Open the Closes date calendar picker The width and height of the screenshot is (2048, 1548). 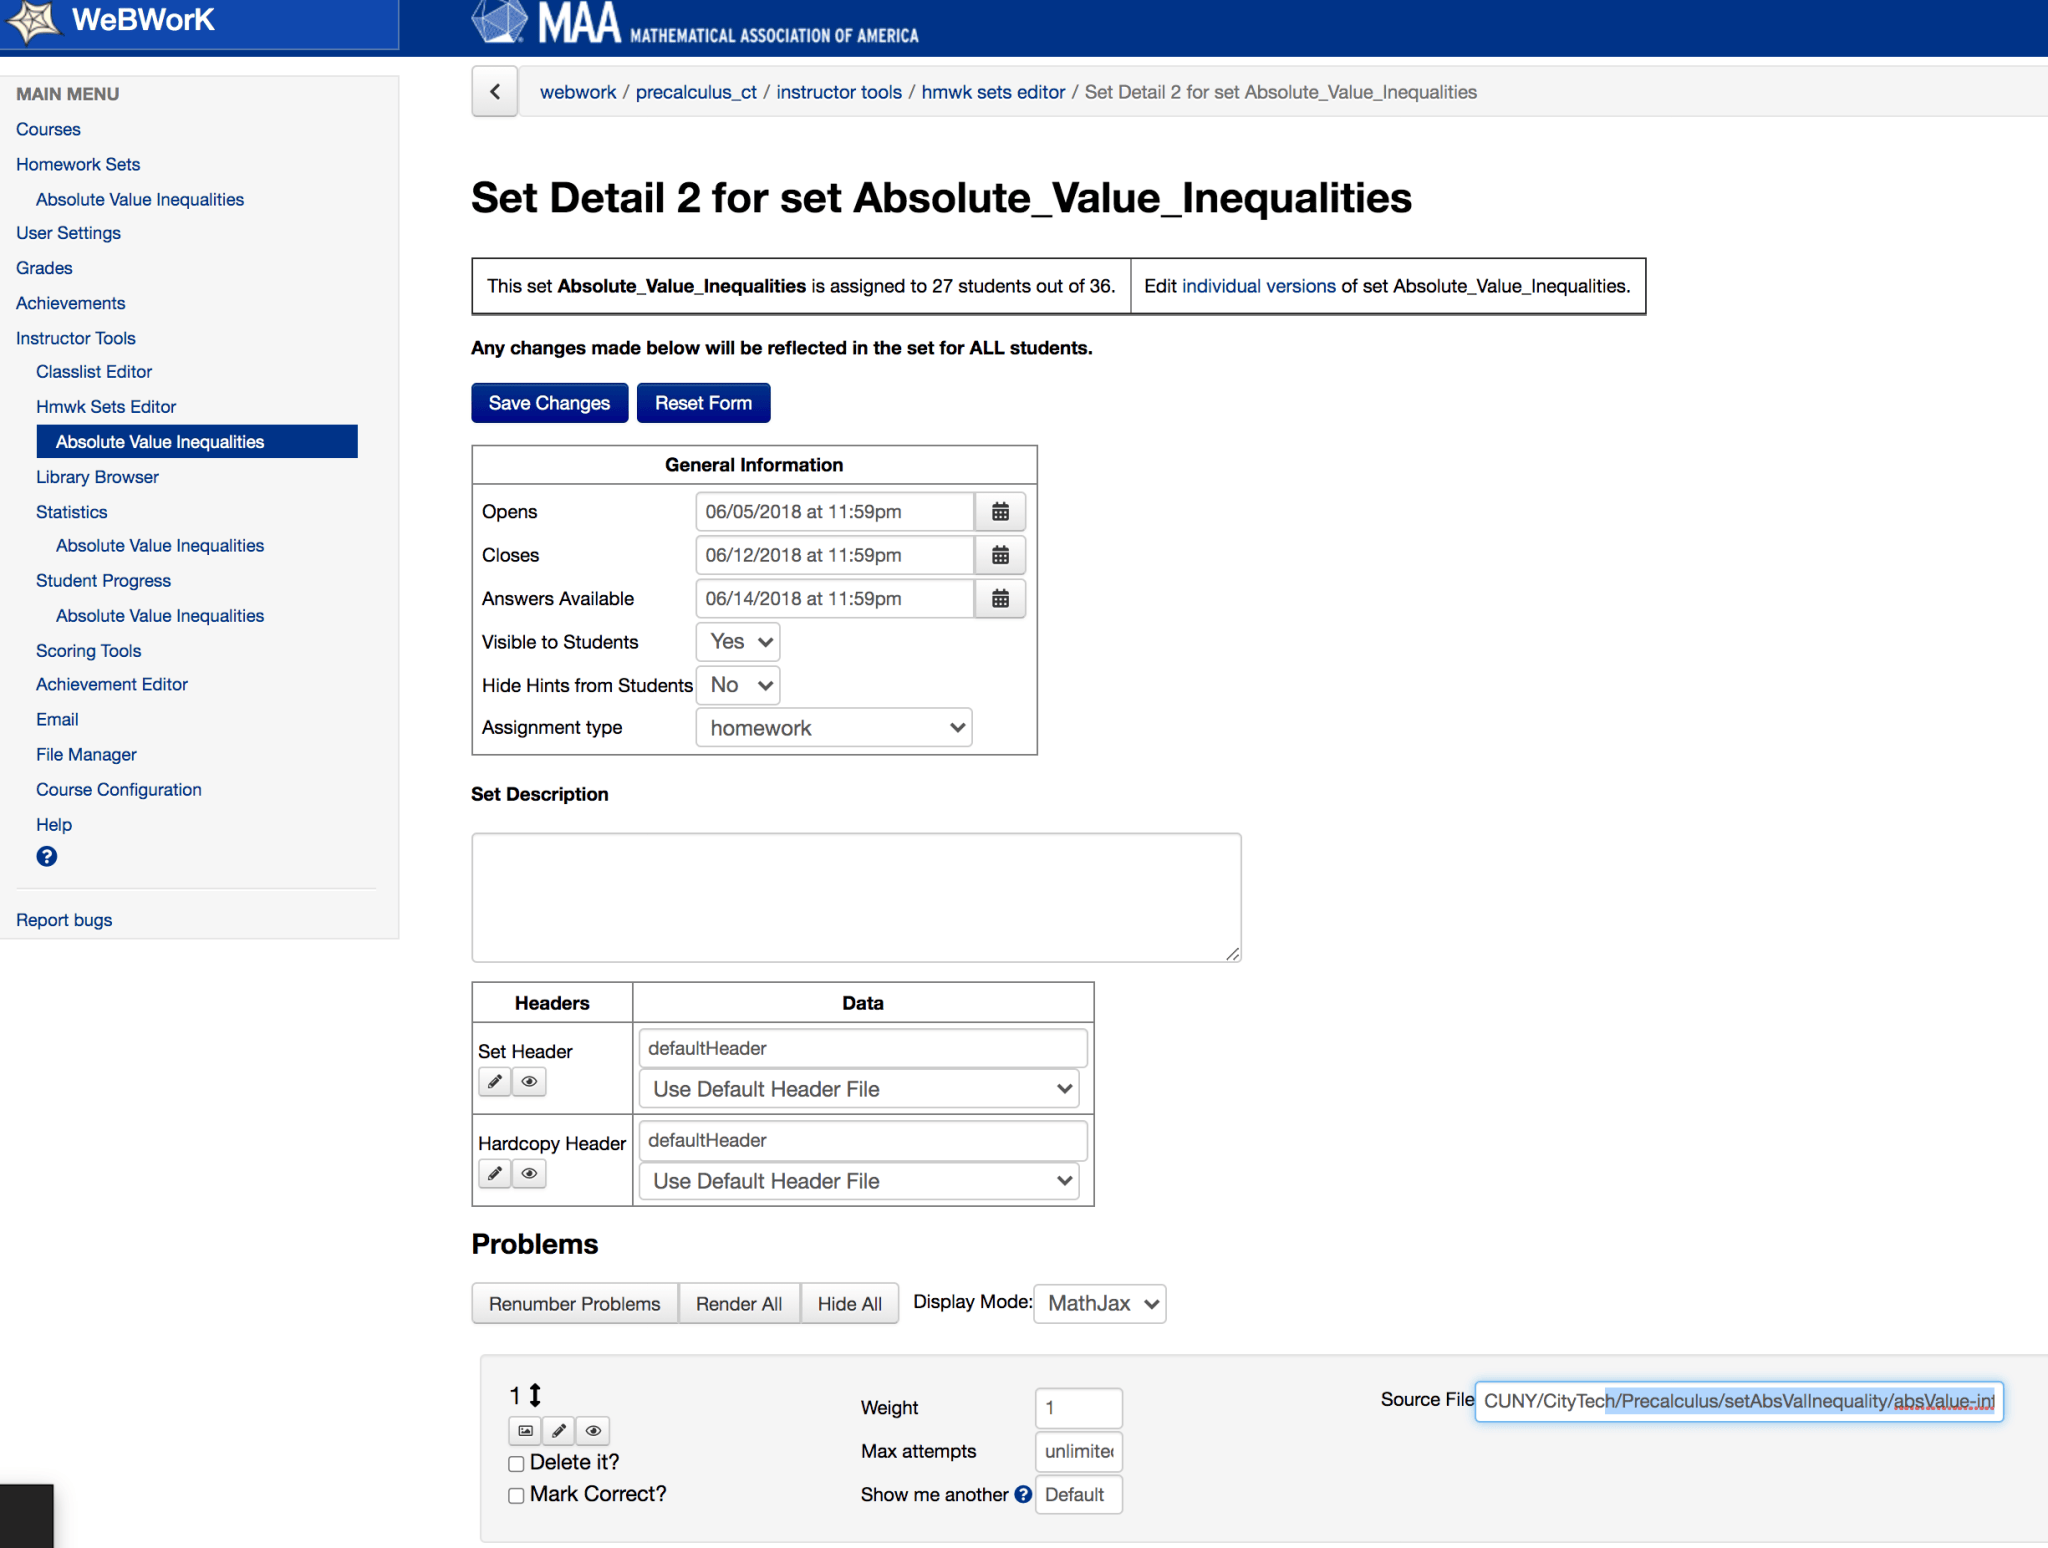click(x=1000, y=555)
